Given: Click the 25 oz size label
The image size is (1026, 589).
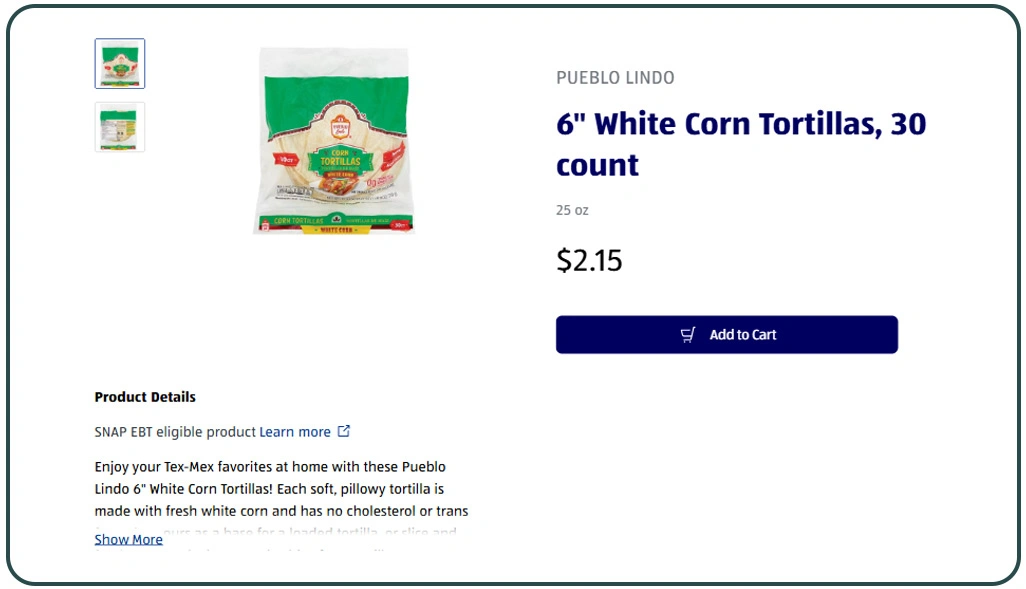Looking at the screenshot, I should 572,210.
